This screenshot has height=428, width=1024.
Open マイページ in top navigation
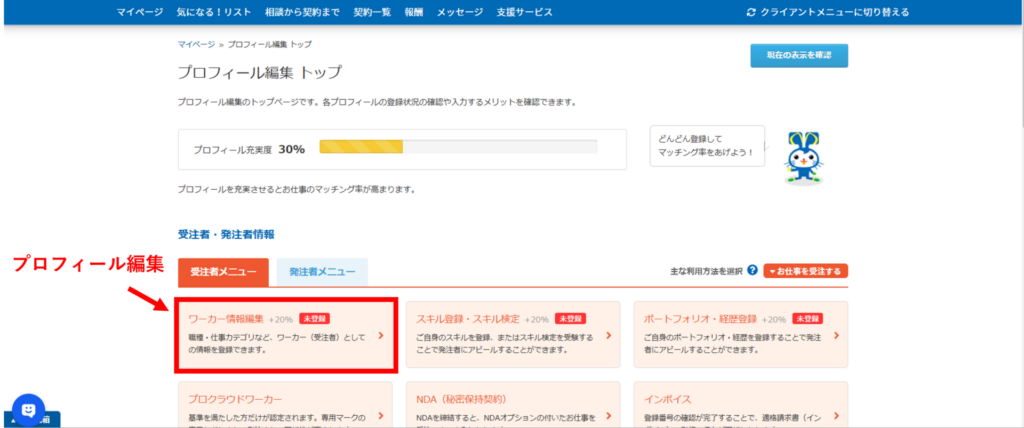point(140,12)
